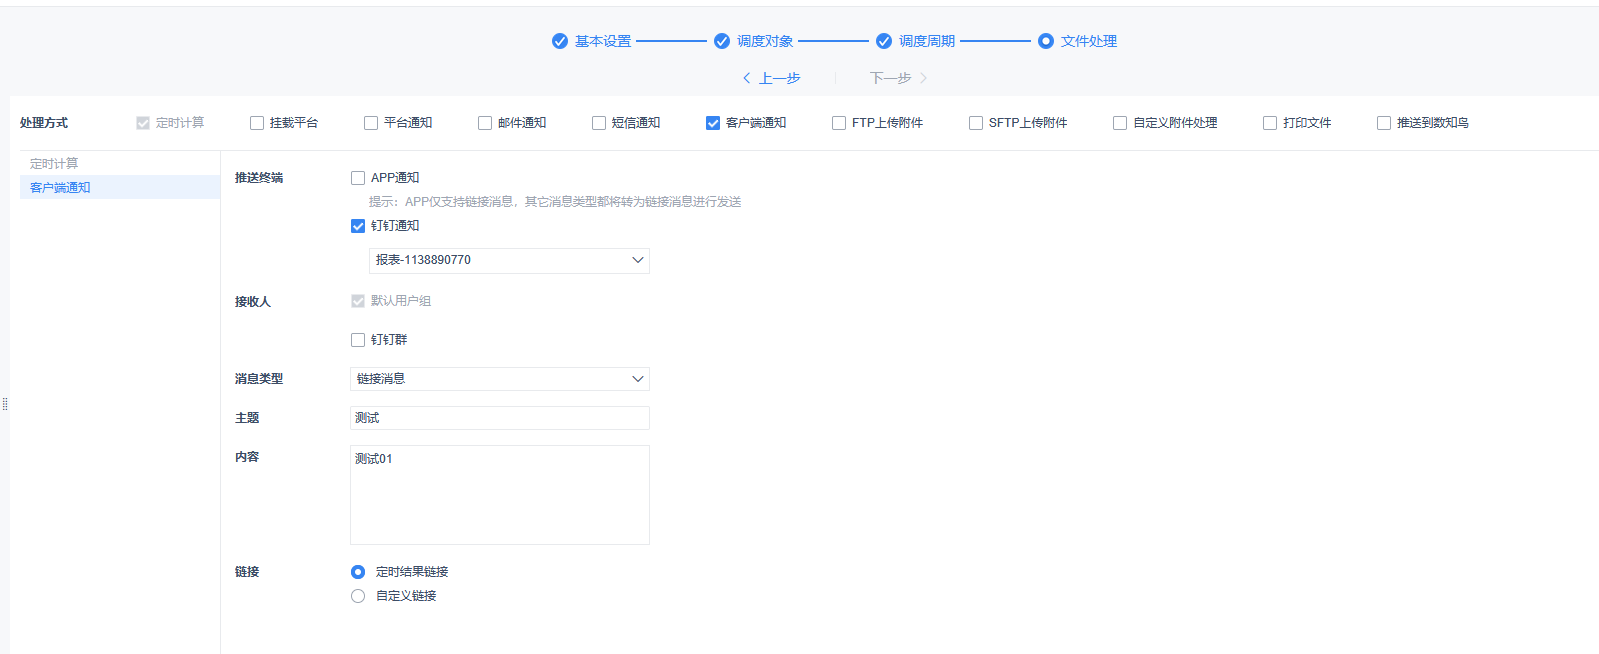Expand the 消息类型 链接消息 dropdown
The height and width of the screenshot is (654, 1599).
click(x=499, y=379)
